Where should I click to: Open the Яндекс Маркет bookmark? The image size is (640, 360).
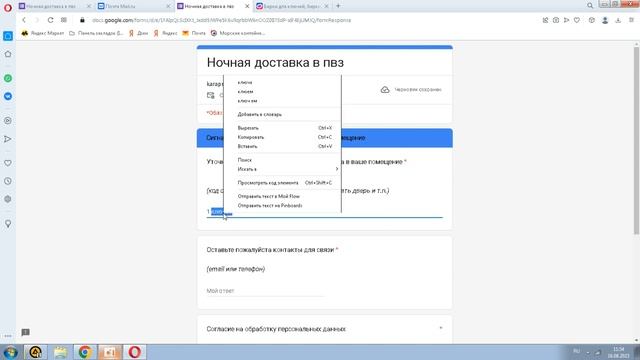coord(43,33)
